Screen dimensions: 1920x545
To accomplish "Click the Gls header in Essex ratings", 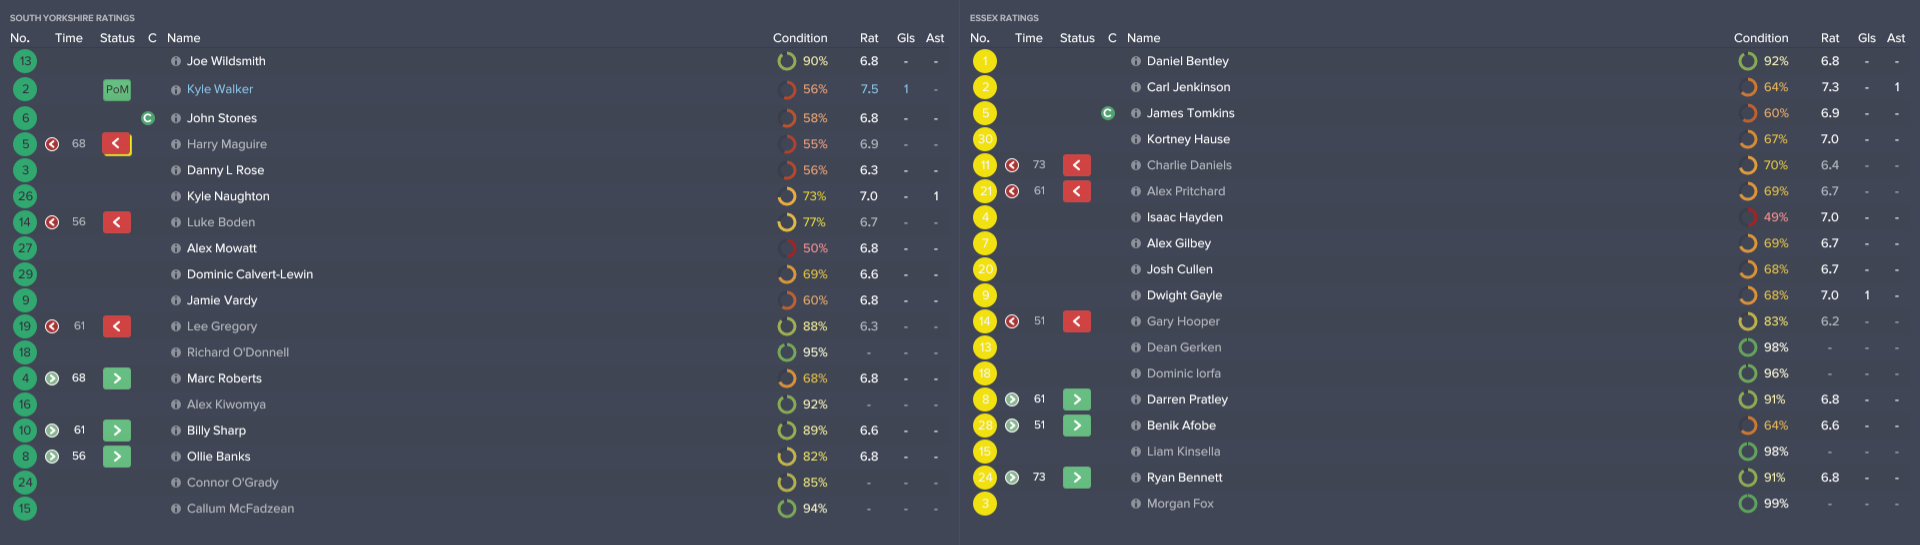I will [x=1866, y=38].
